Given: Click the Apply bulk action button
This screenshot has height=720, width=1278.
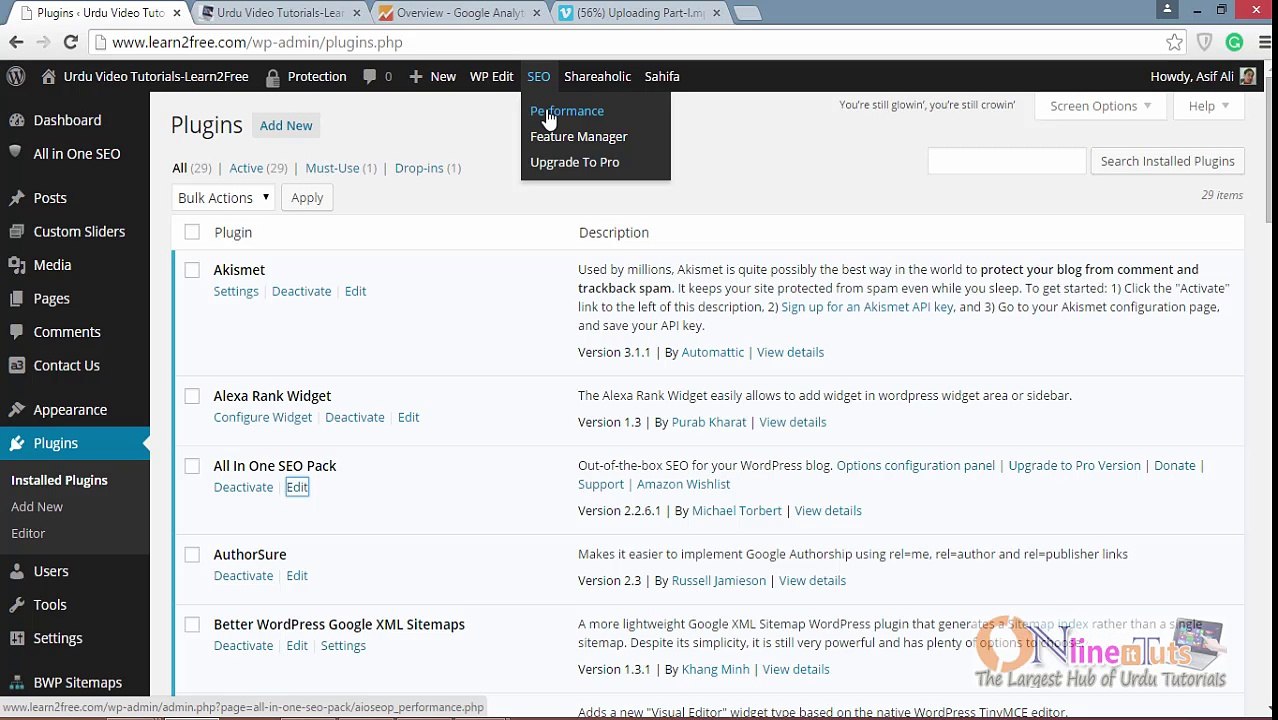Looking at the screenshot, I should (307, 197).
